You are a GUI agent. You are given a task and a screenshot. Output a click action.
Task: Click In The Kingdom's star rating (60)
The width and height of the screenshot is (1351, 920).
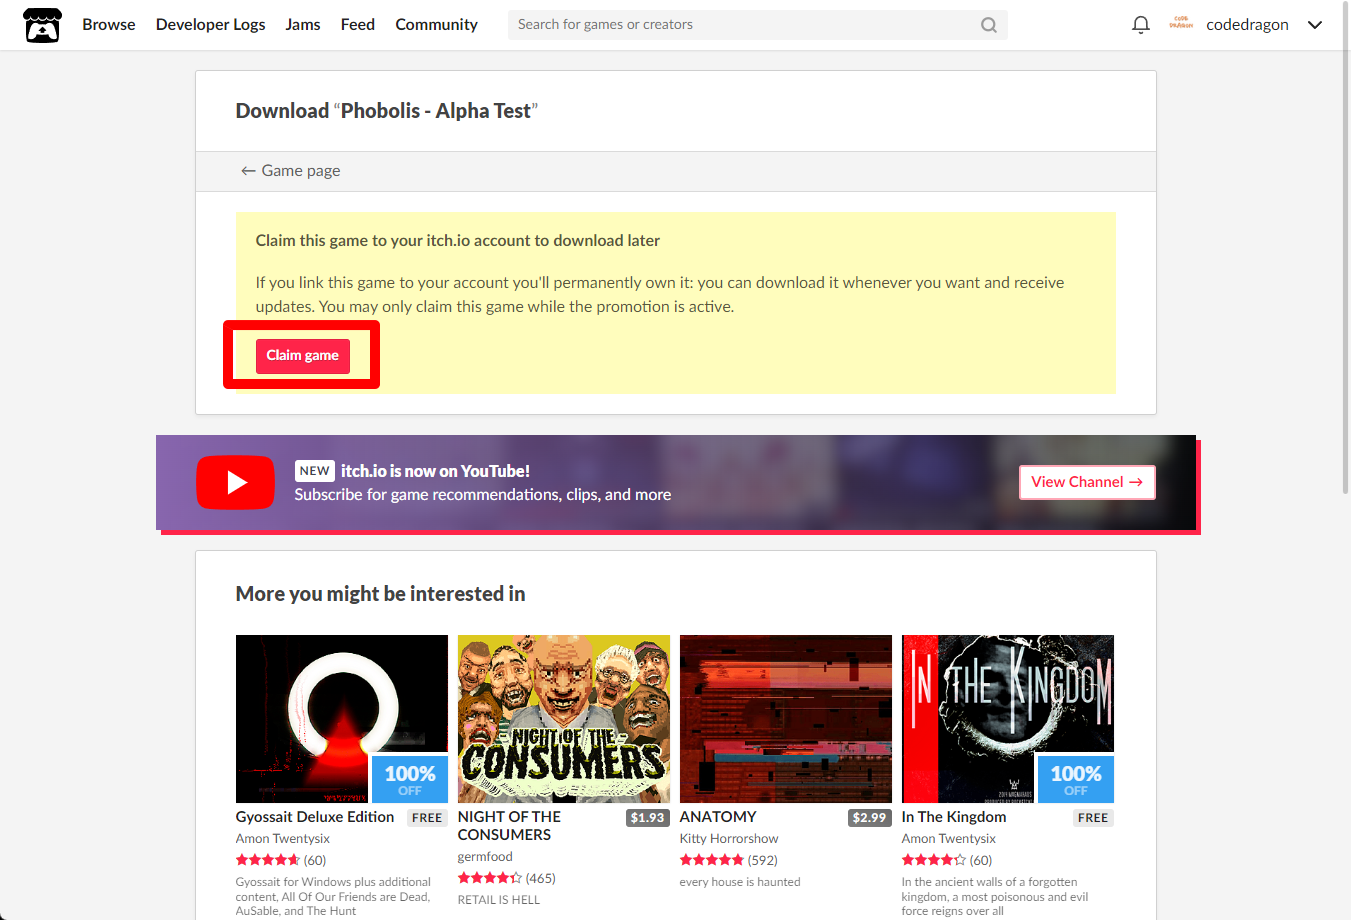pyautogui.click(x=947, y=860)
